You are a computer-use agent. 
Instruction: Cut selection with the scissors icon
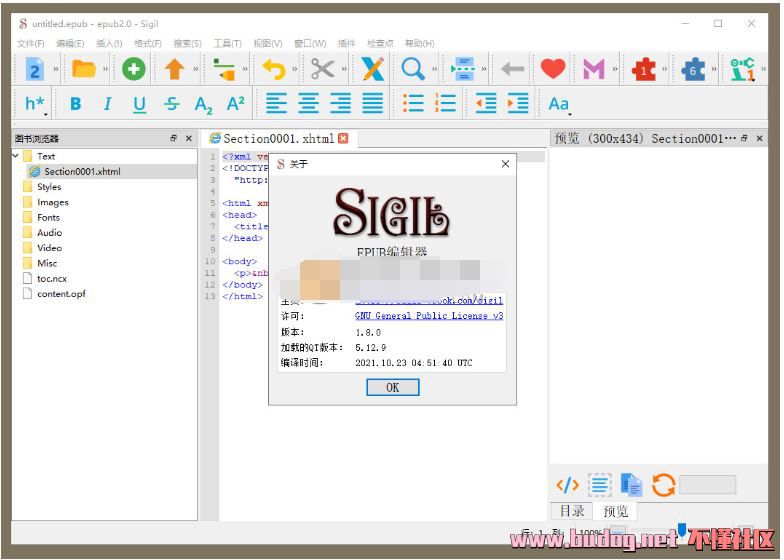point(322,69)
